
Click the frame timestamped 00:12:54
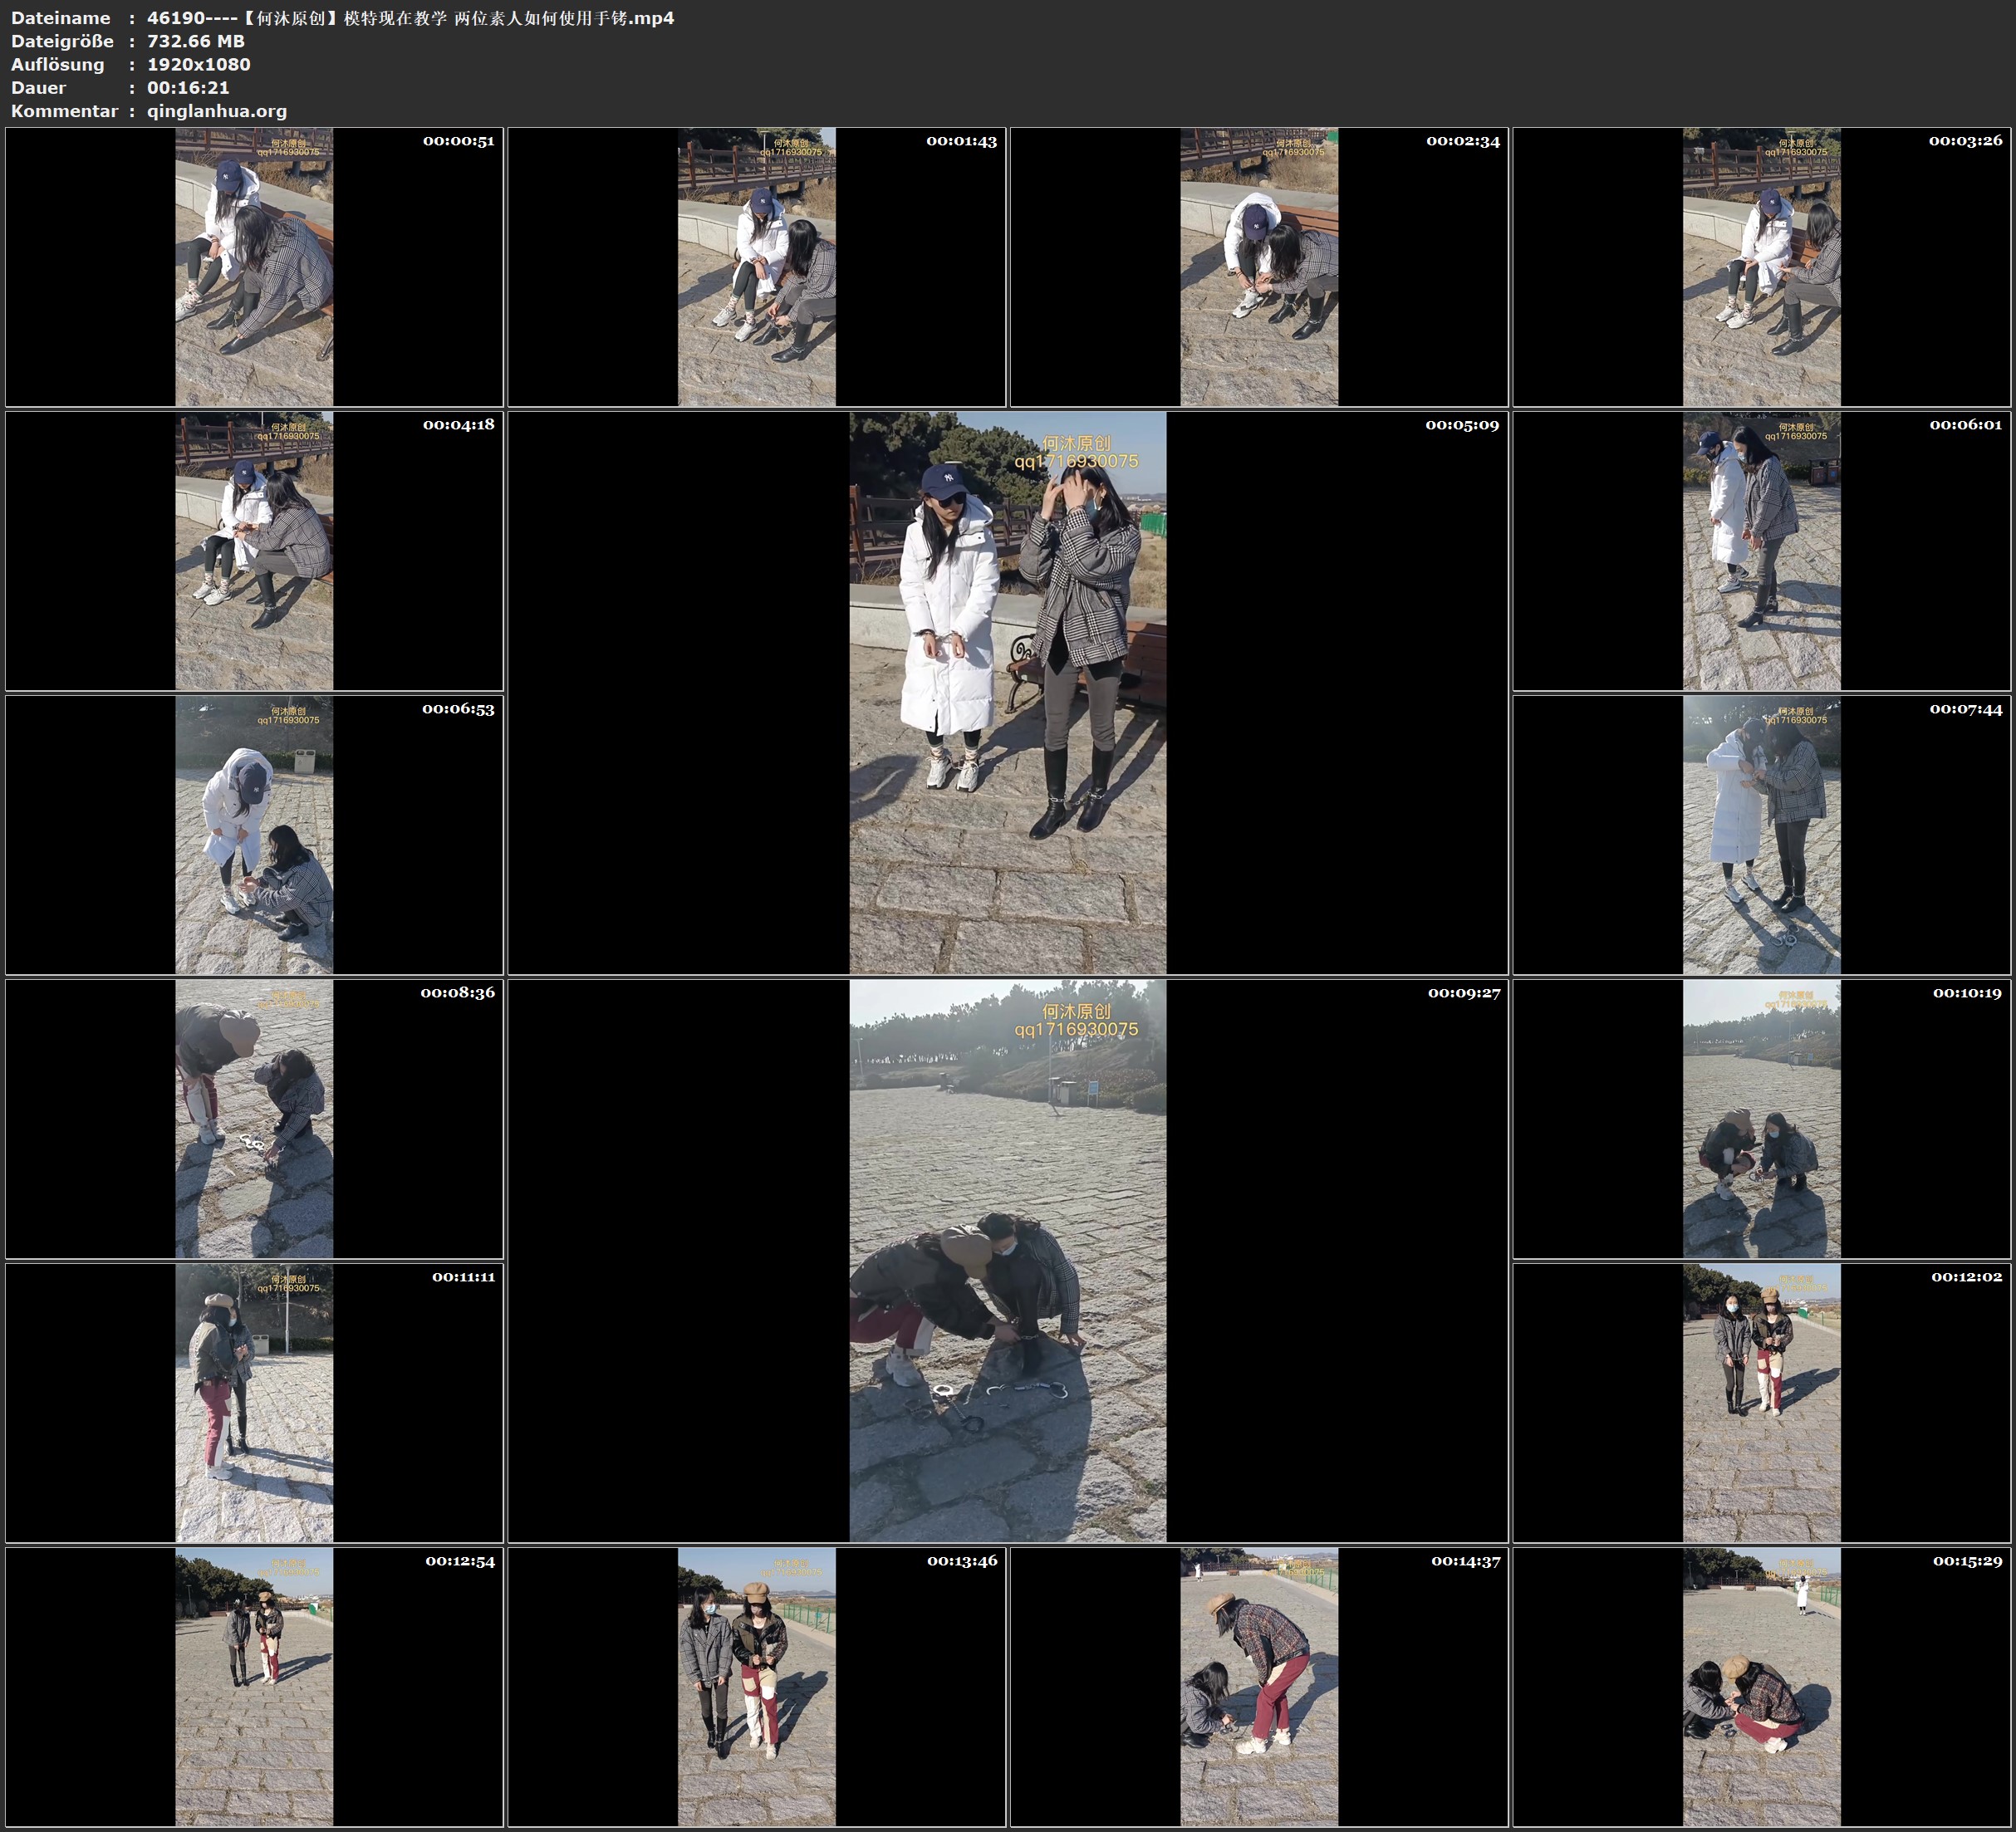click(x=254, y=1687)
